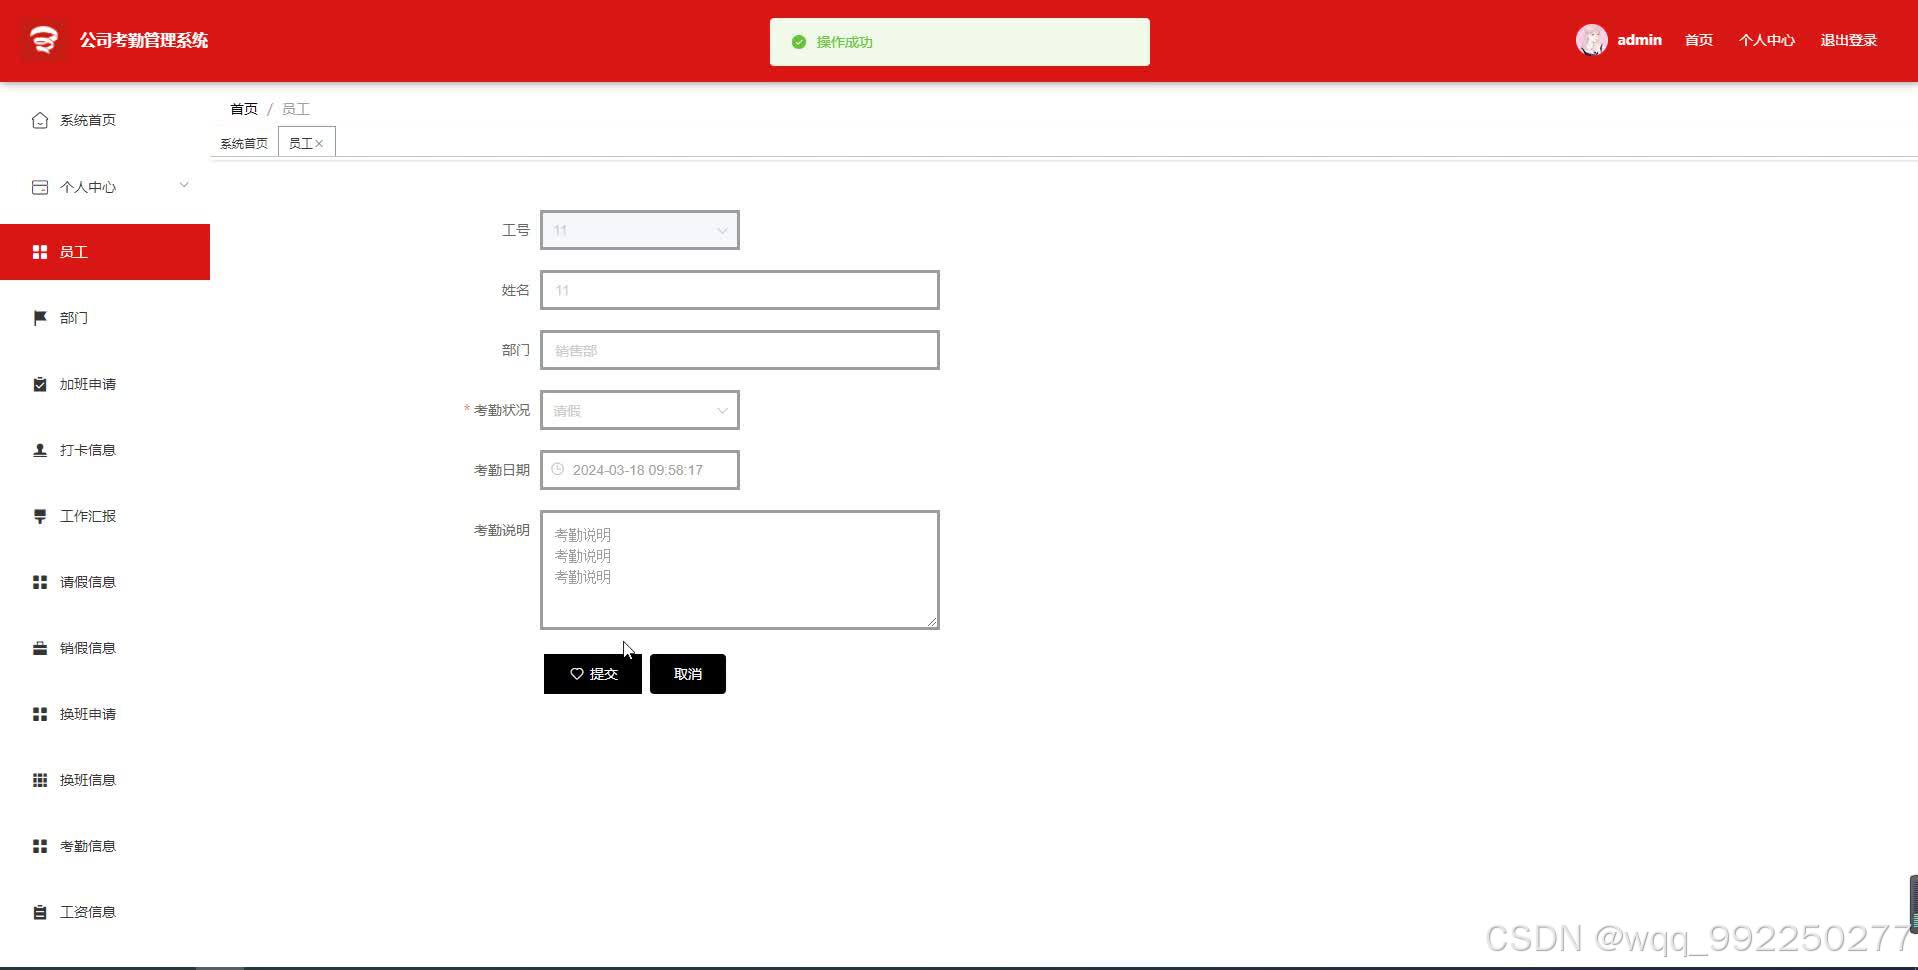Switch to the 系统首页 tab
Viewport: 1918px width, 970px height.
tap(244, 143)
